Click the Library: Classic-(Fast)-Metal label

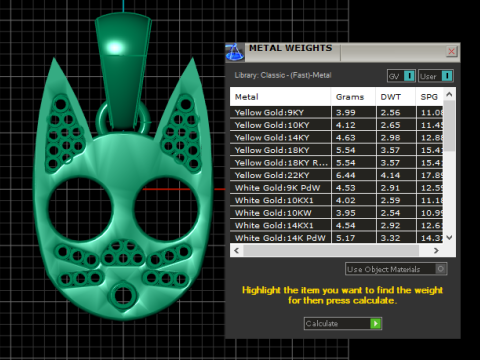coord(283,75)
